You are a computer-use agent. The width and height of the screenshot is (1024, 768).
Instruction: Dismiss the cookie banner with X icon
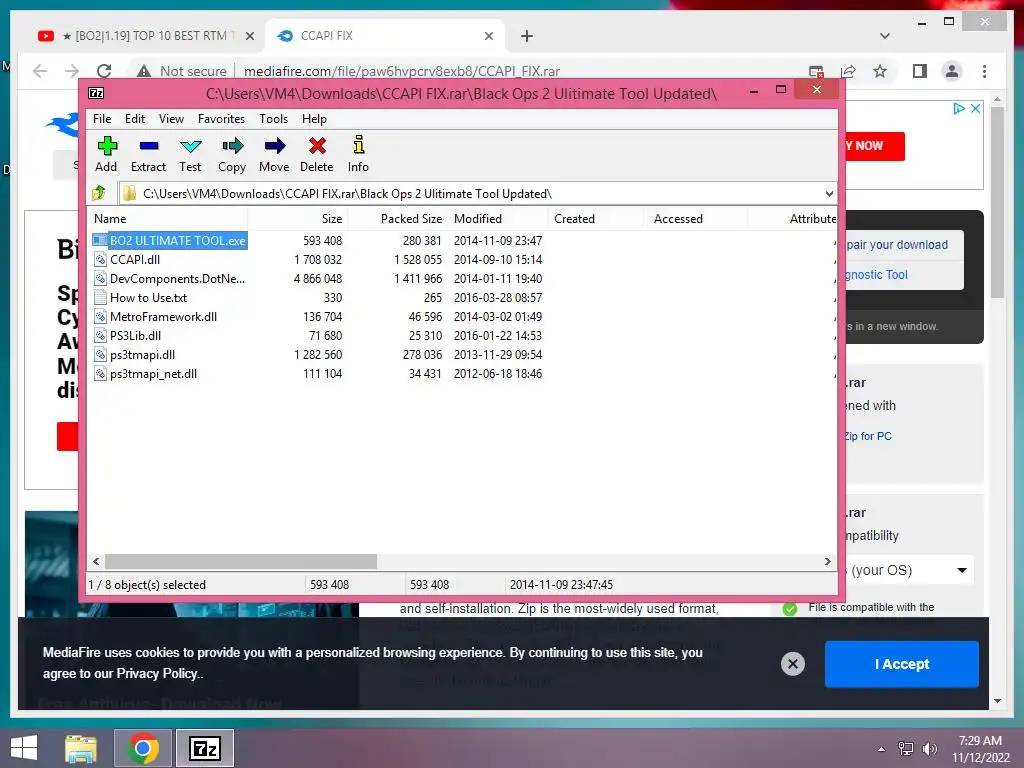793,664
